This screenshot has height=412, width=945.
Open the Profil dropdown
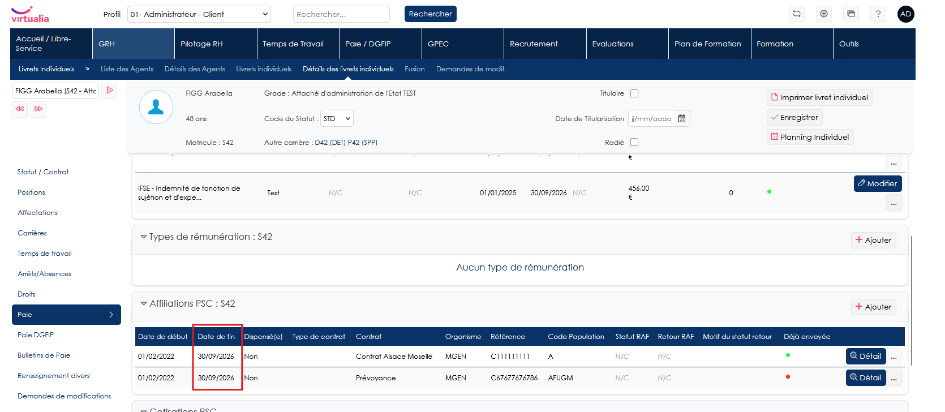(x=199, y=14)
